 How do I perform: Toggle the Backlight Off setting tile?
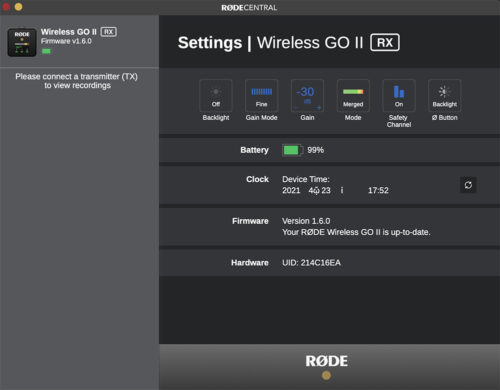[216, 96]
